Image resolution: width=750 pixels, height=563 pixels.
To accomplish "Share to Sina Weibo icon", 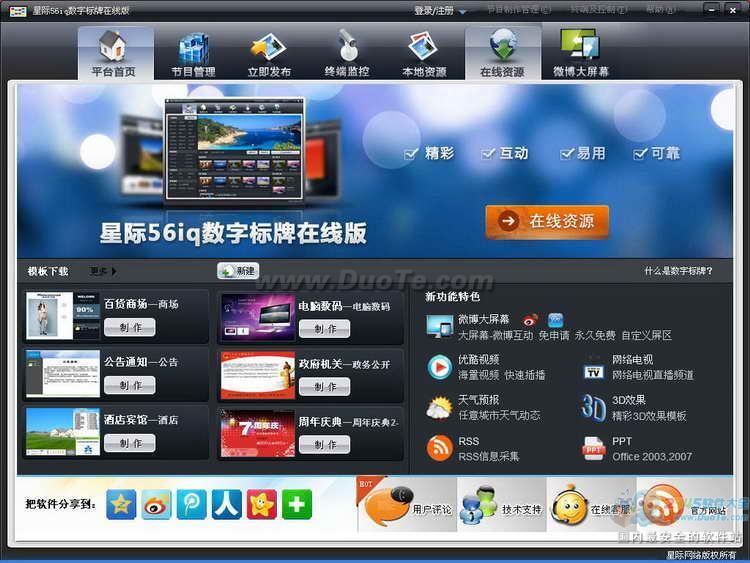I will (156, 504).
